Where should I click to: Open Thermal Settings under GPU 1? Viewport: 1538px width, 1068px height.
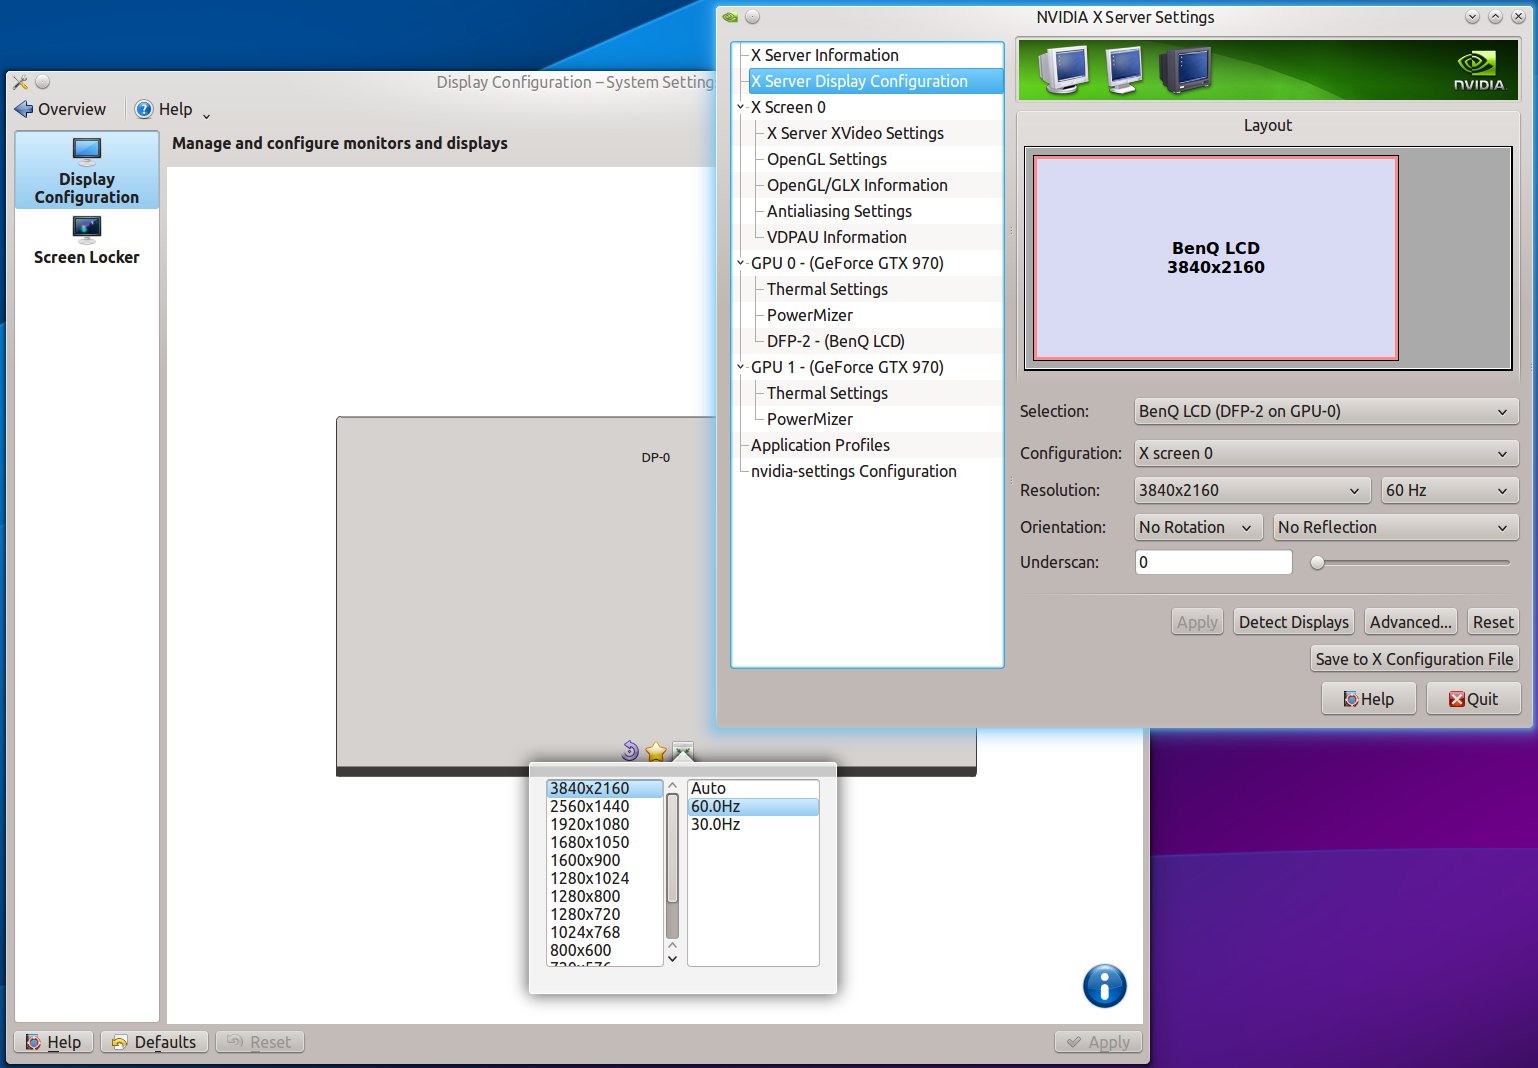tap(827, 393)
